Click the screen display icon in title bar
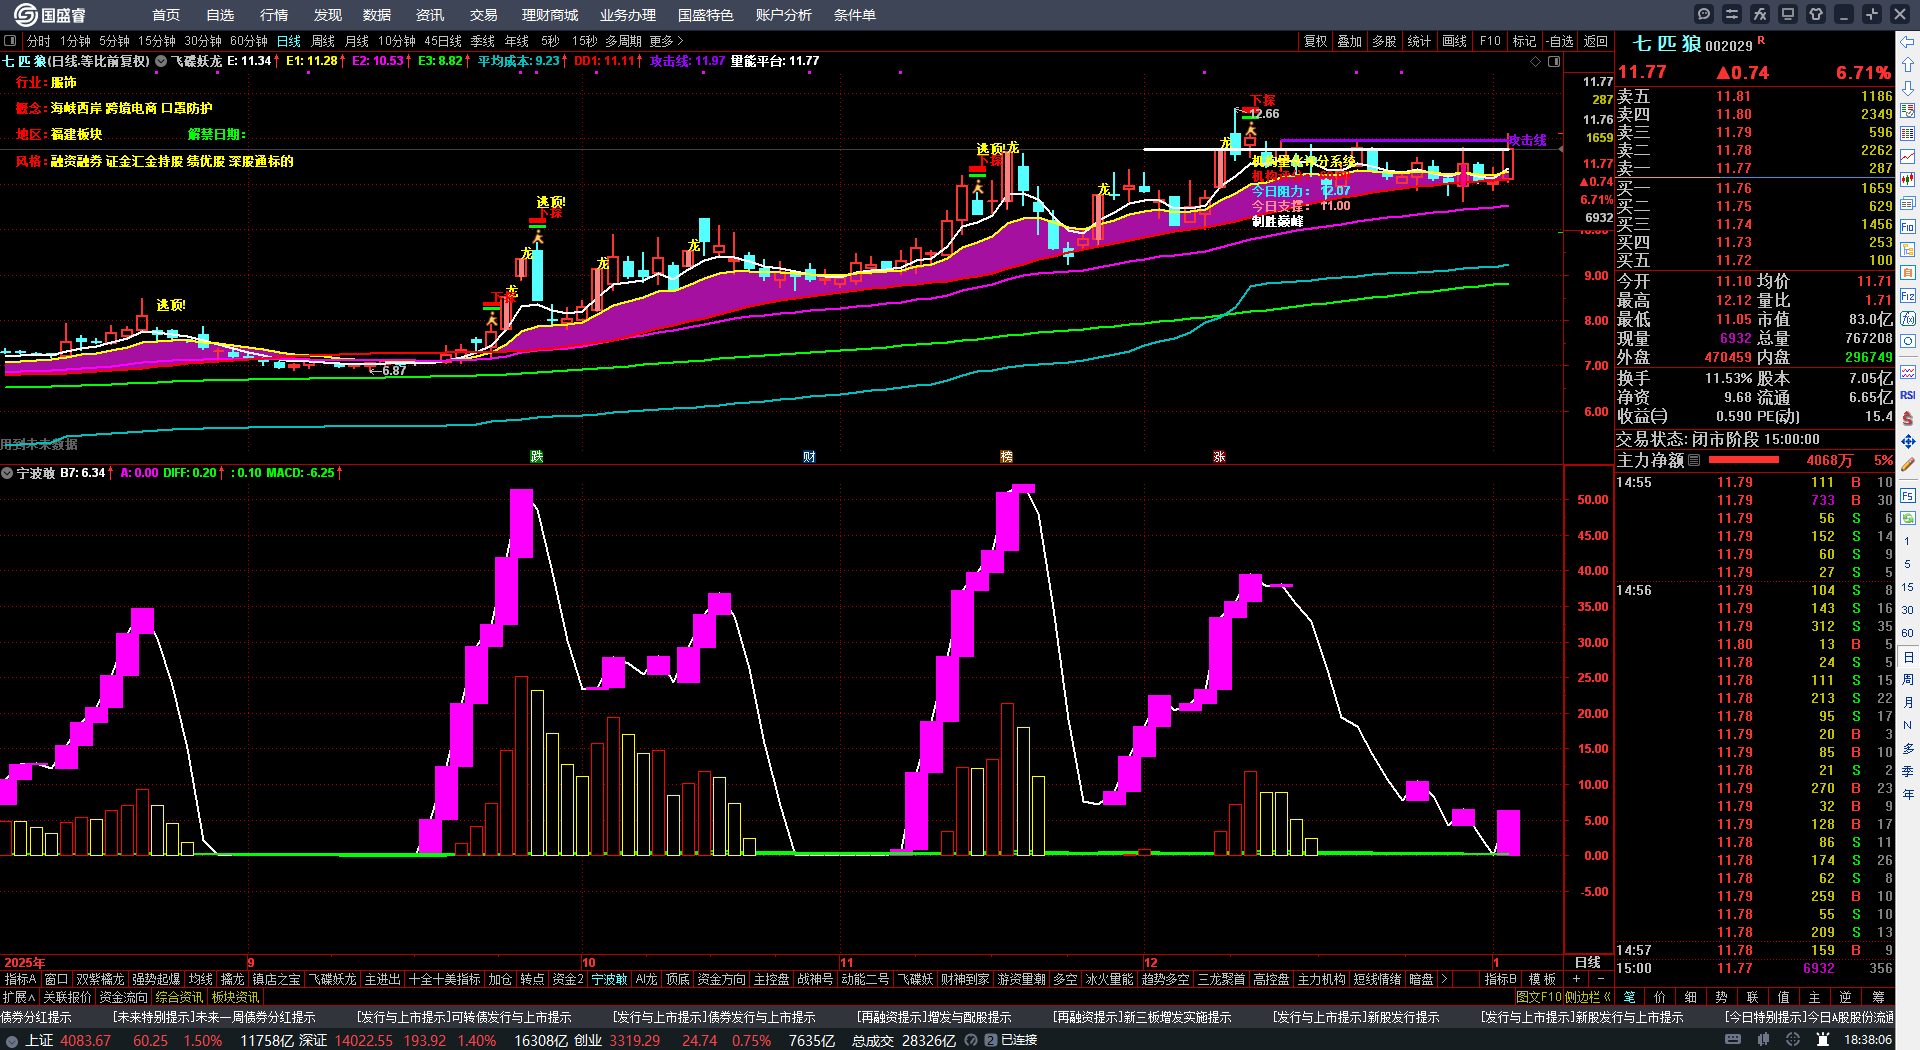1920x1050 pixels. tap(1788, 14)
